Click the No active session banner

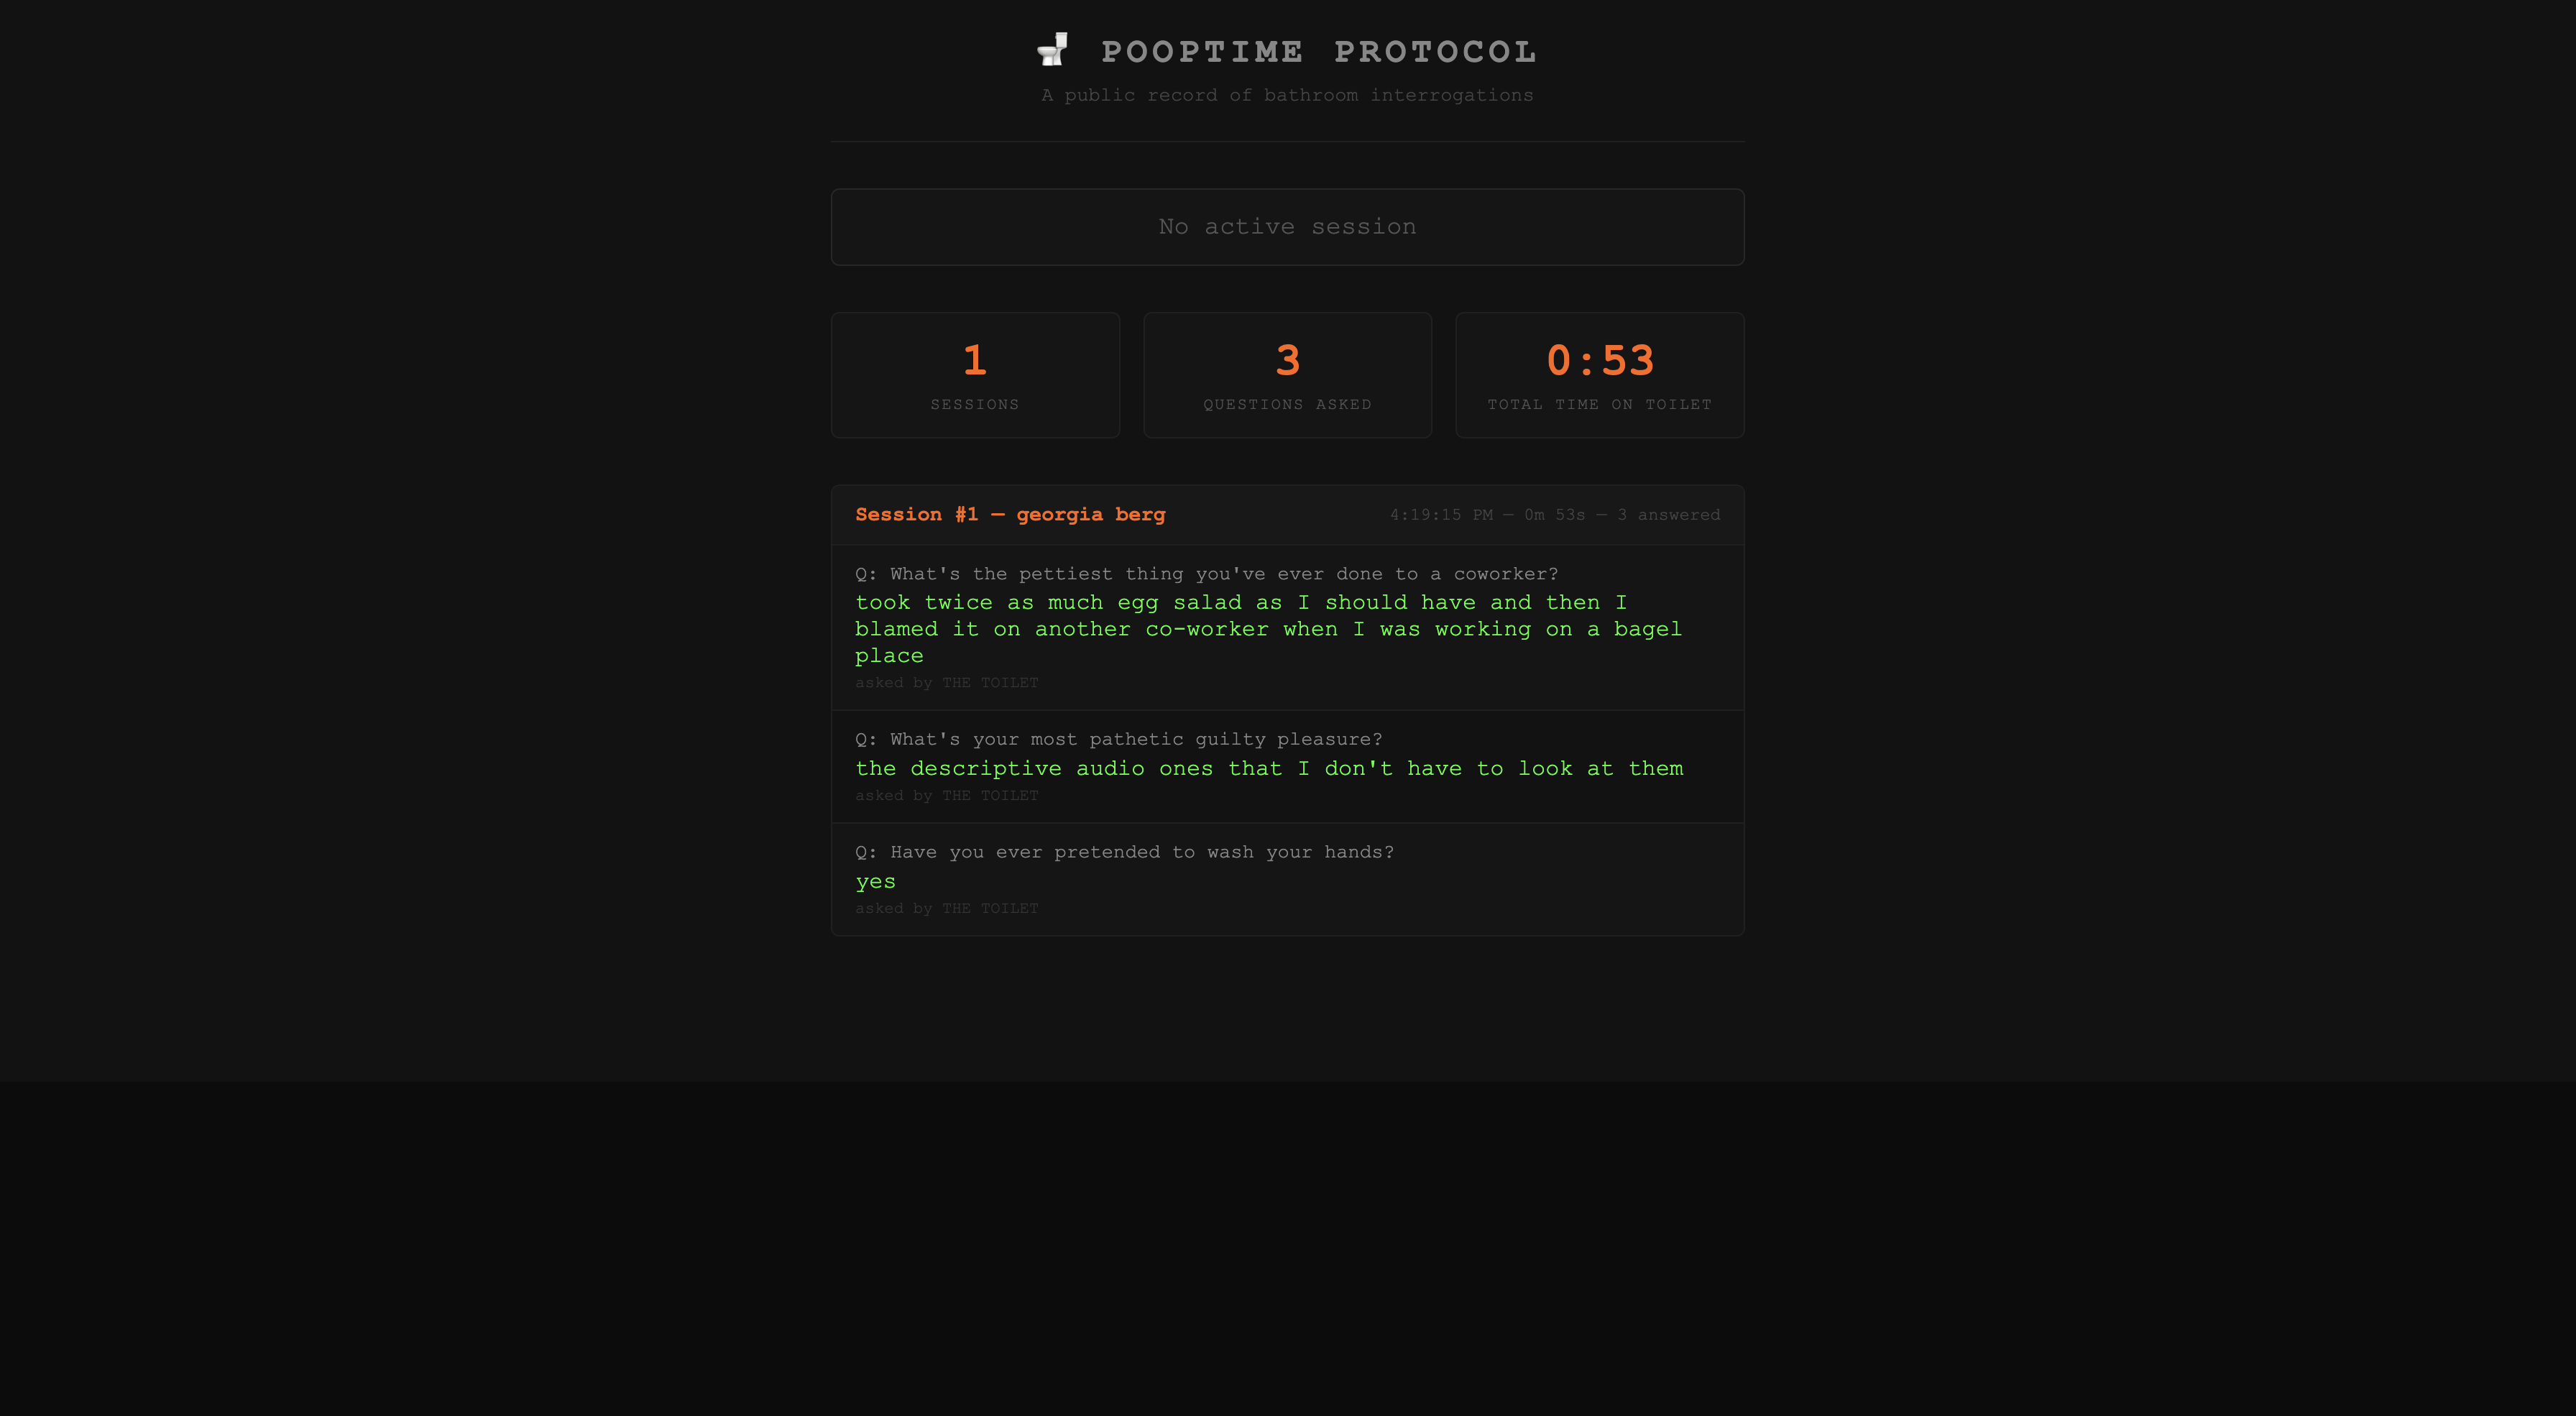(1287, 227)
